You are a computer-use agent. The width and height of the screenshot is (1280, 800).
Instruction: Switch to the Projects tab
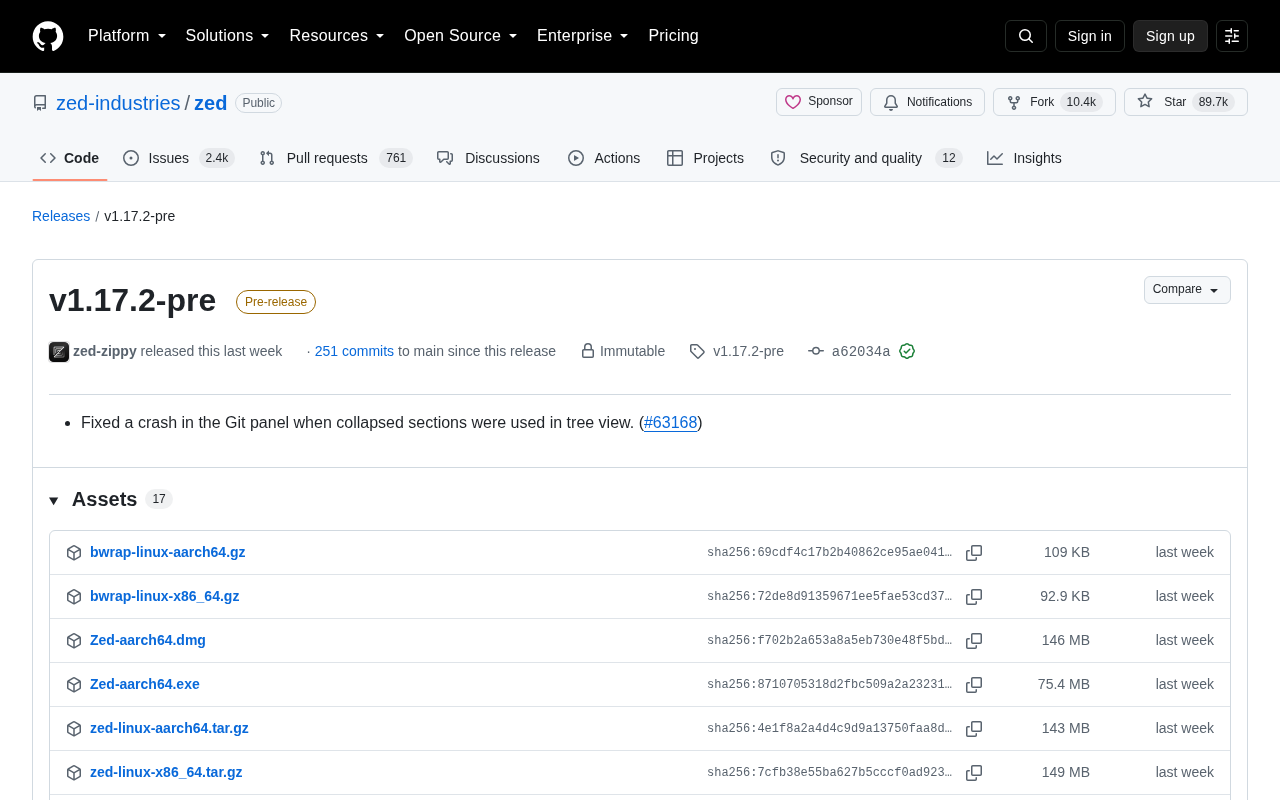[x=705, y=158]
